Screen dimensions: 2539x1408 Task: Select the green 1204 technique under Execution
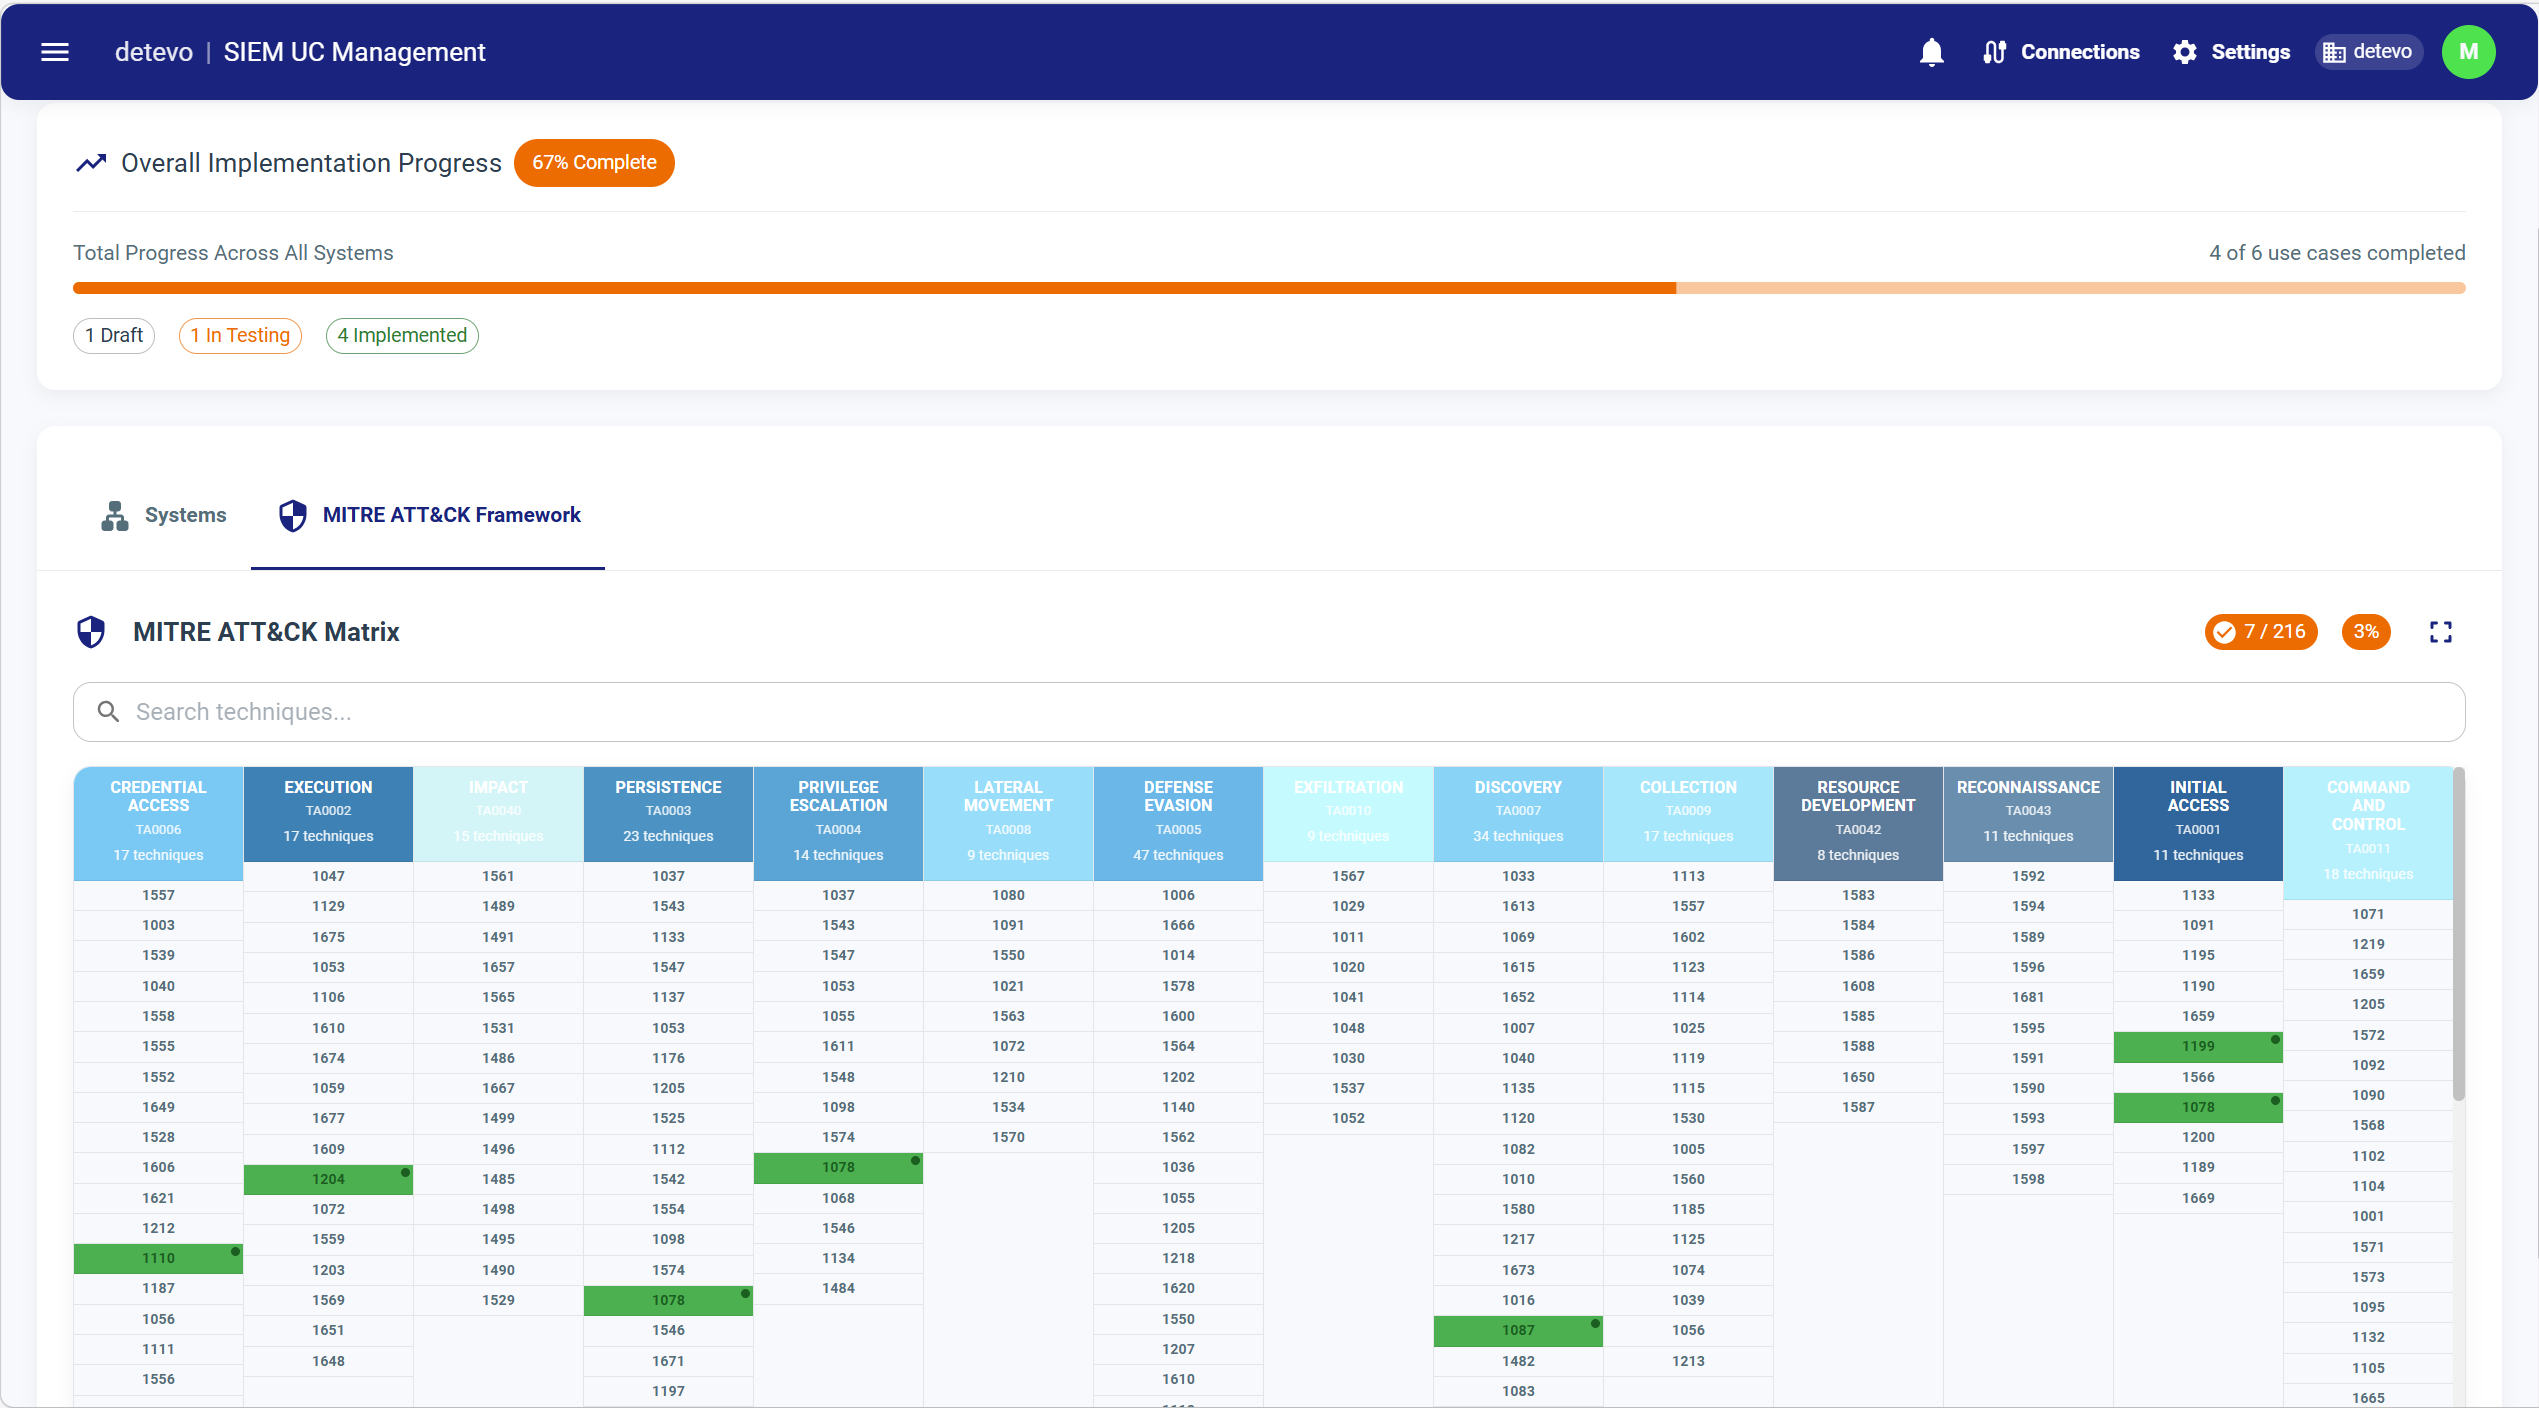pyautogui.click(x=328, y=1179)
